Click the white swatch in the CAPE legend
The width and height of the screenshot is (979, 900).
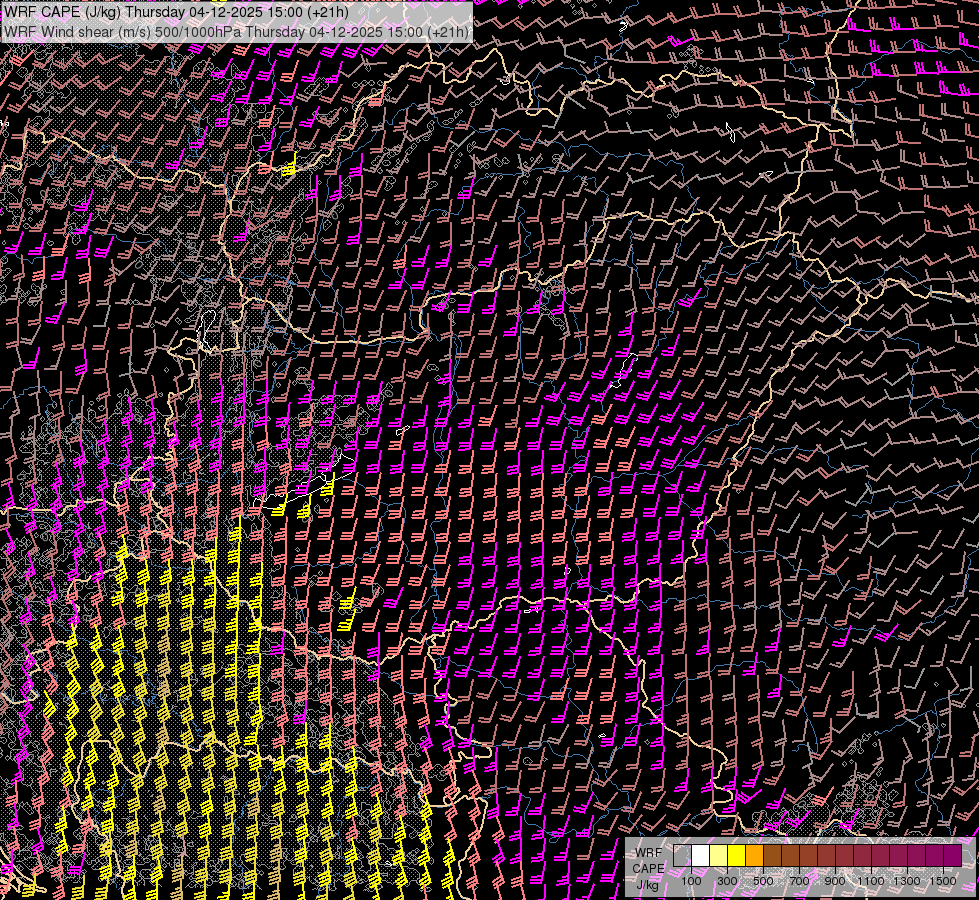pos(700,856)
